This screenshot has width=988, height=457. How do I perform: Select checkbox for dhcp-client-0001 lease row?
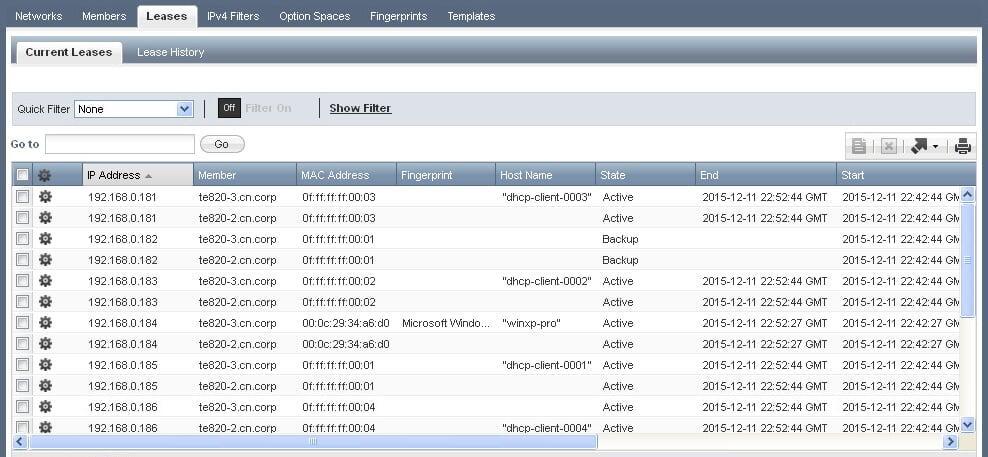22,365
